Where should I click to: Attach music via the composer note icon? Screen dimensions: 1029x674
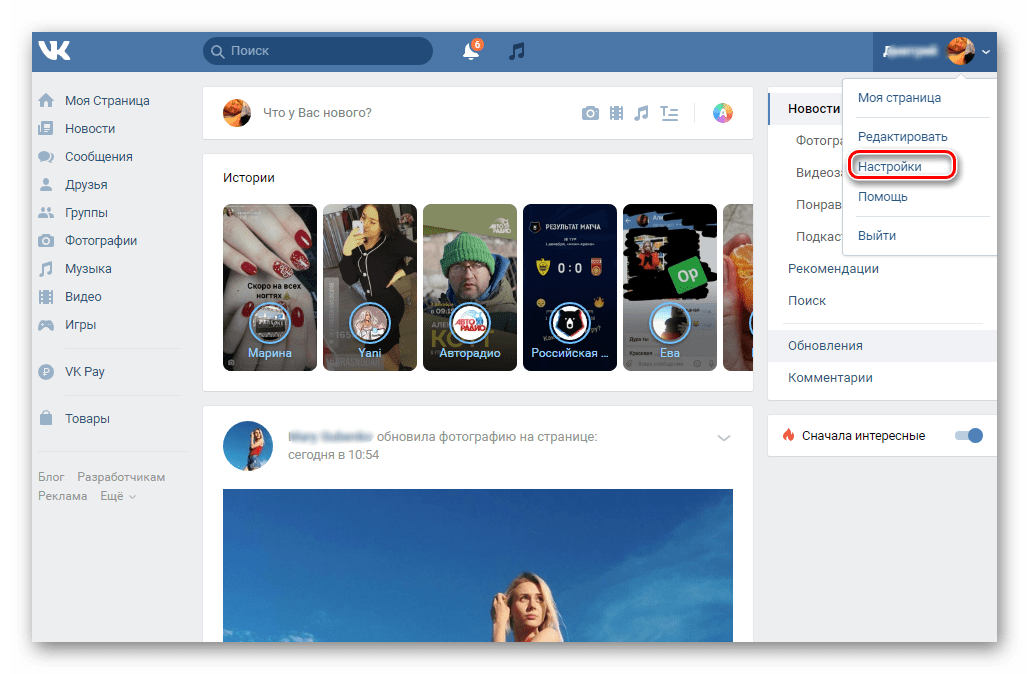(641, 113)
